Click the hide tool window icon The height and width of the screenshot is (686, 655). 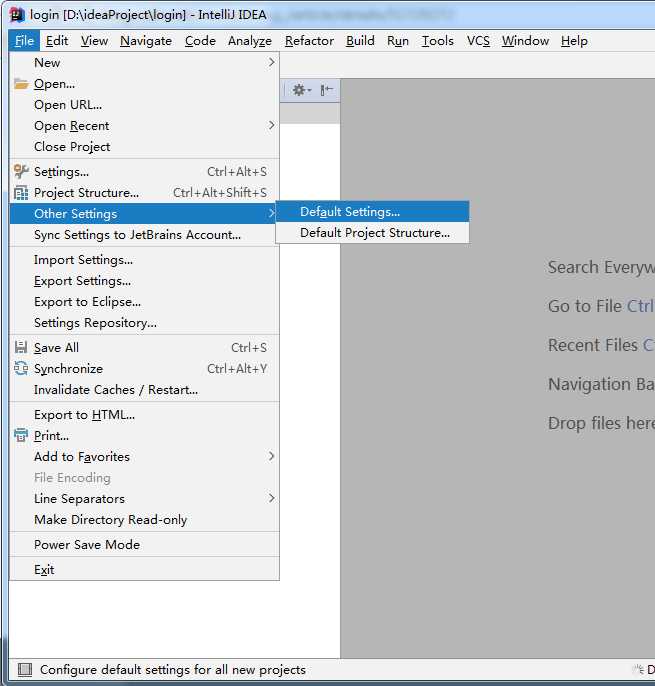tap(326, 90)
